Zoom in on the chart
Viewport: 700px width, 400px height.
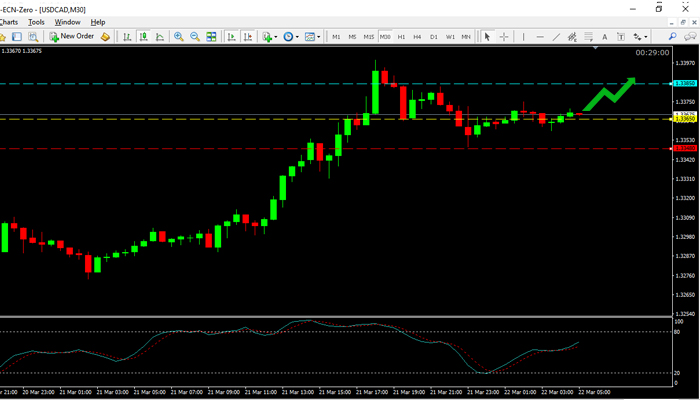pos(179,37)
